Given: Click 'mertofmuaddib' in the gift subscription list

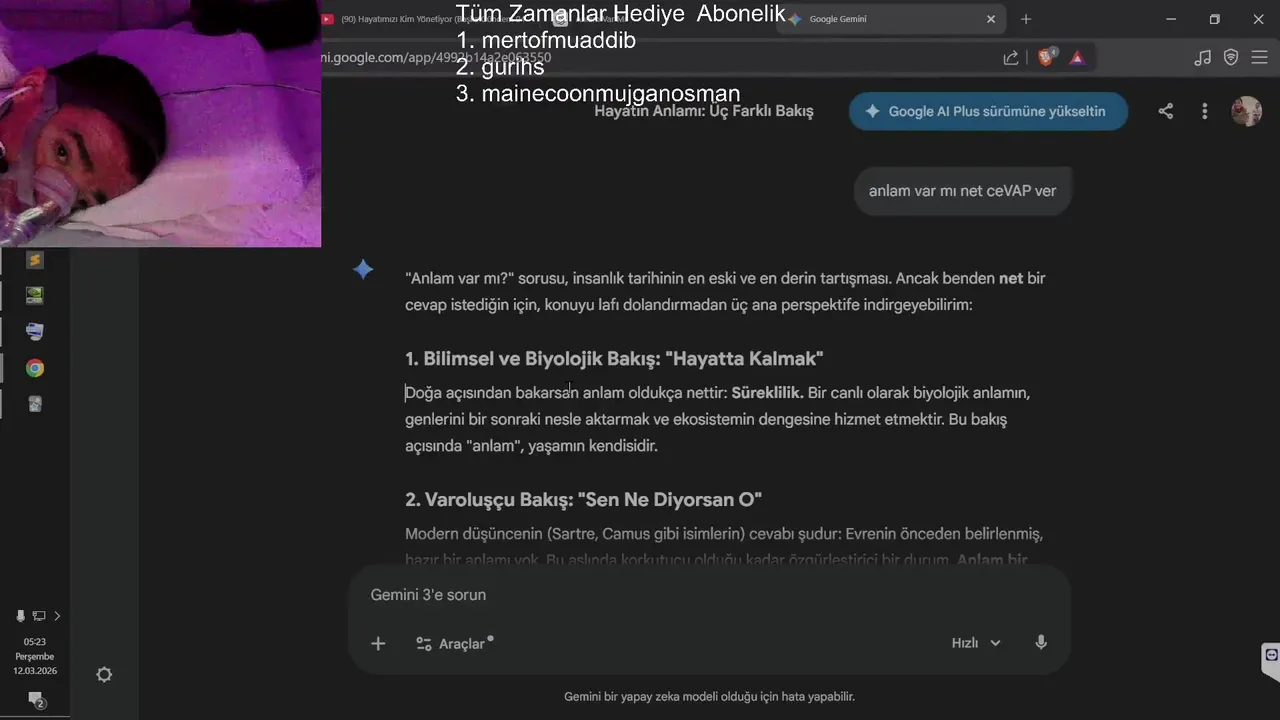Looking at the screenshot, I should click(x=558, y=41).
